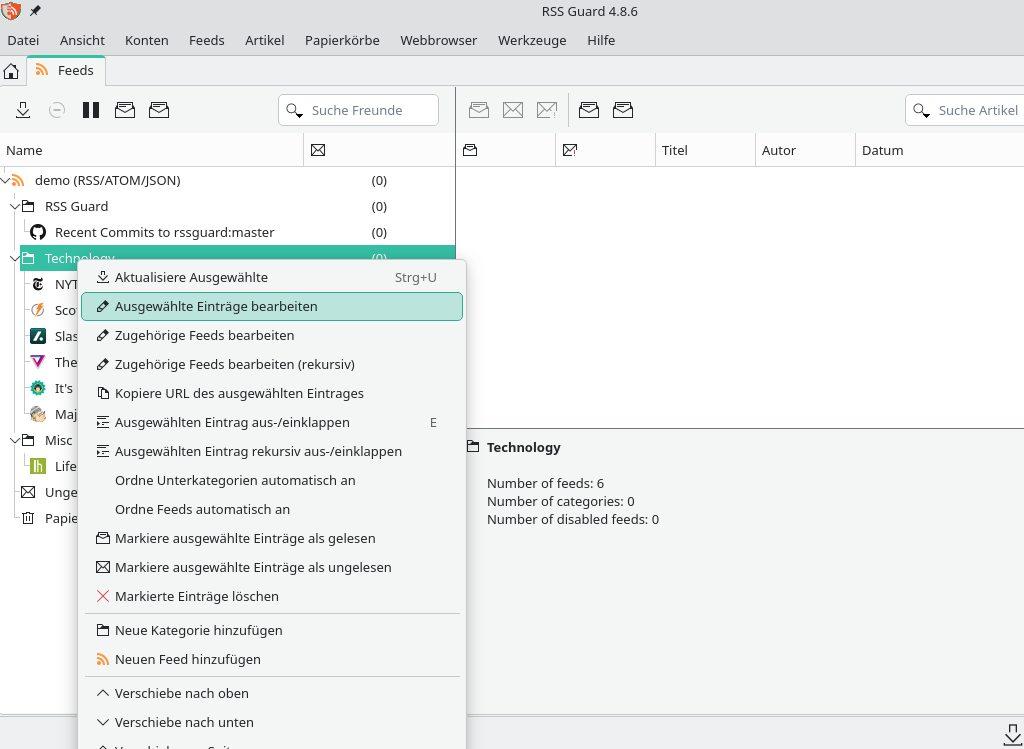1024x749 pixels.
Task: Choose Neue Kategorie hinzufügen from context menu
Action: 199,630
